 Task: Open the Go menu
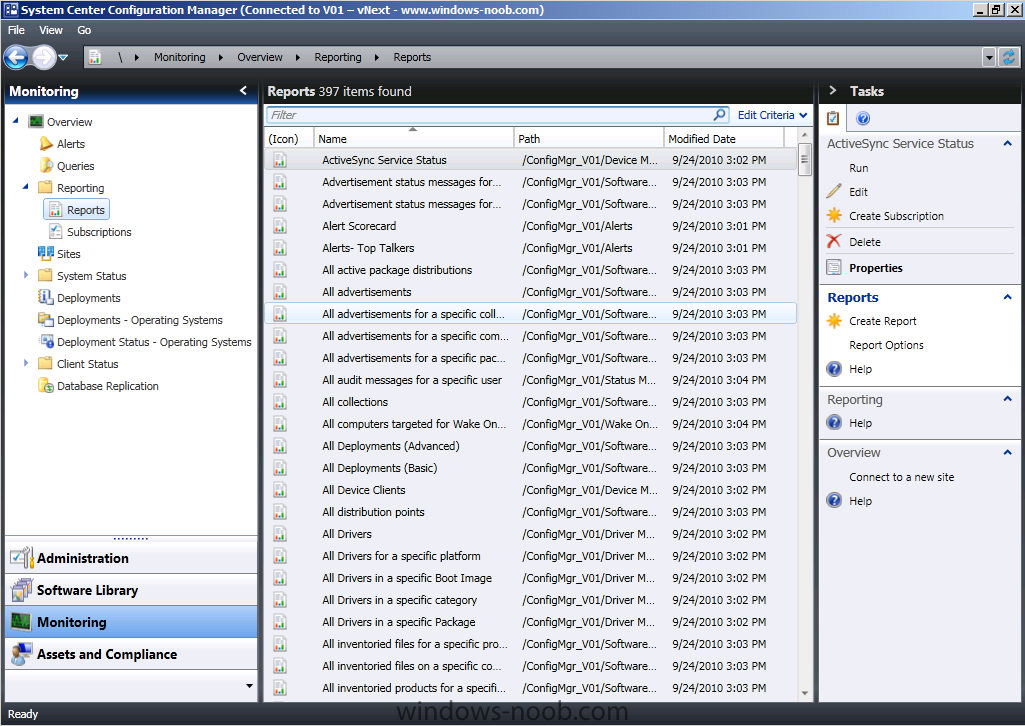click(x=84, y=30)
